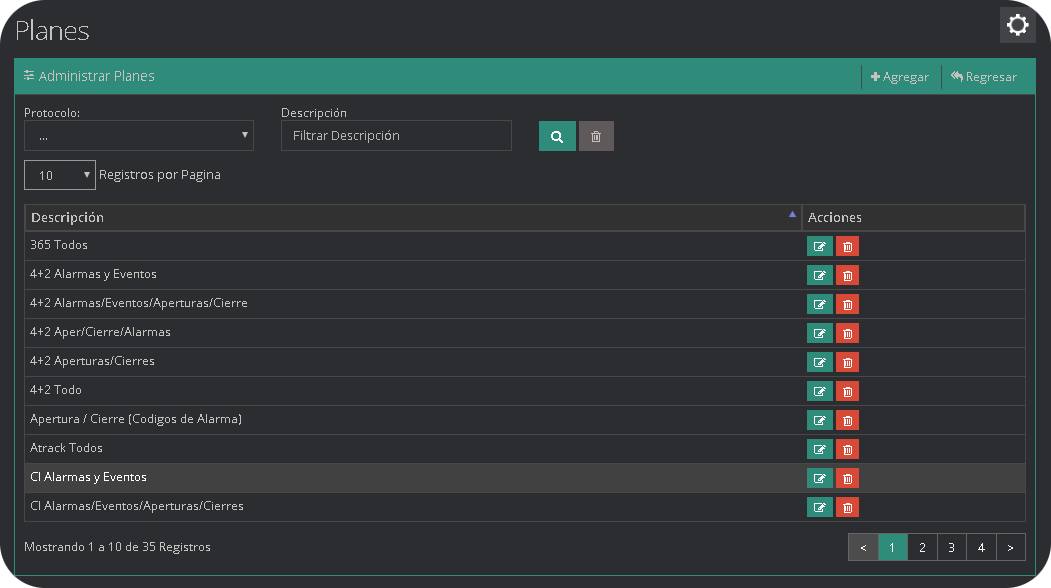Sort the table by Descripción column

point(412,218)
